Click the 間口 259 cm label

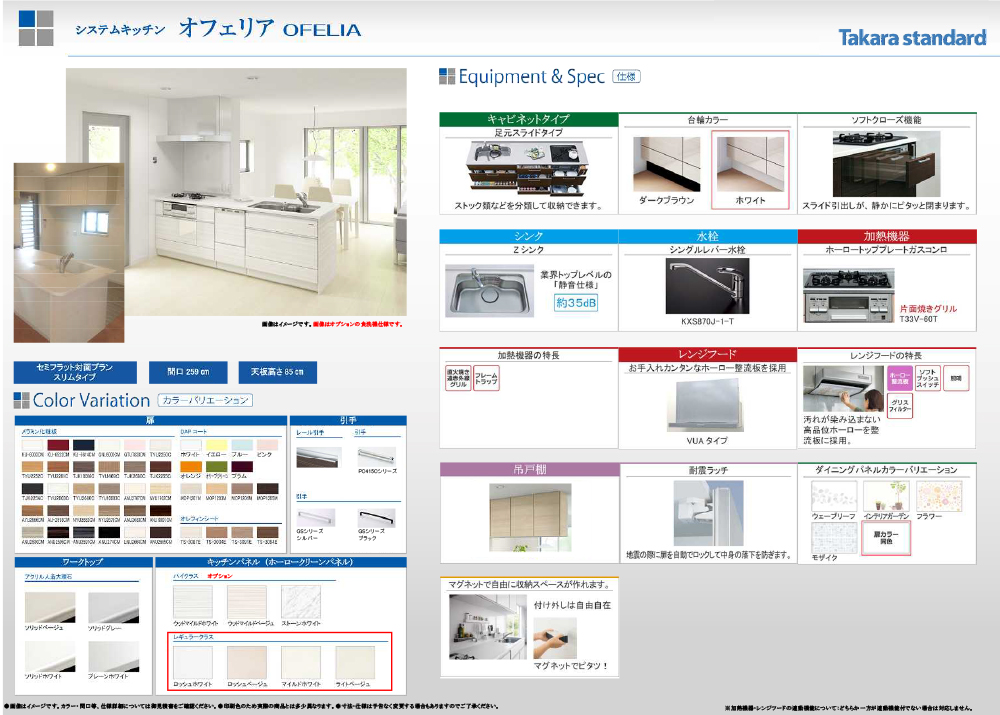tap(188, 372)
